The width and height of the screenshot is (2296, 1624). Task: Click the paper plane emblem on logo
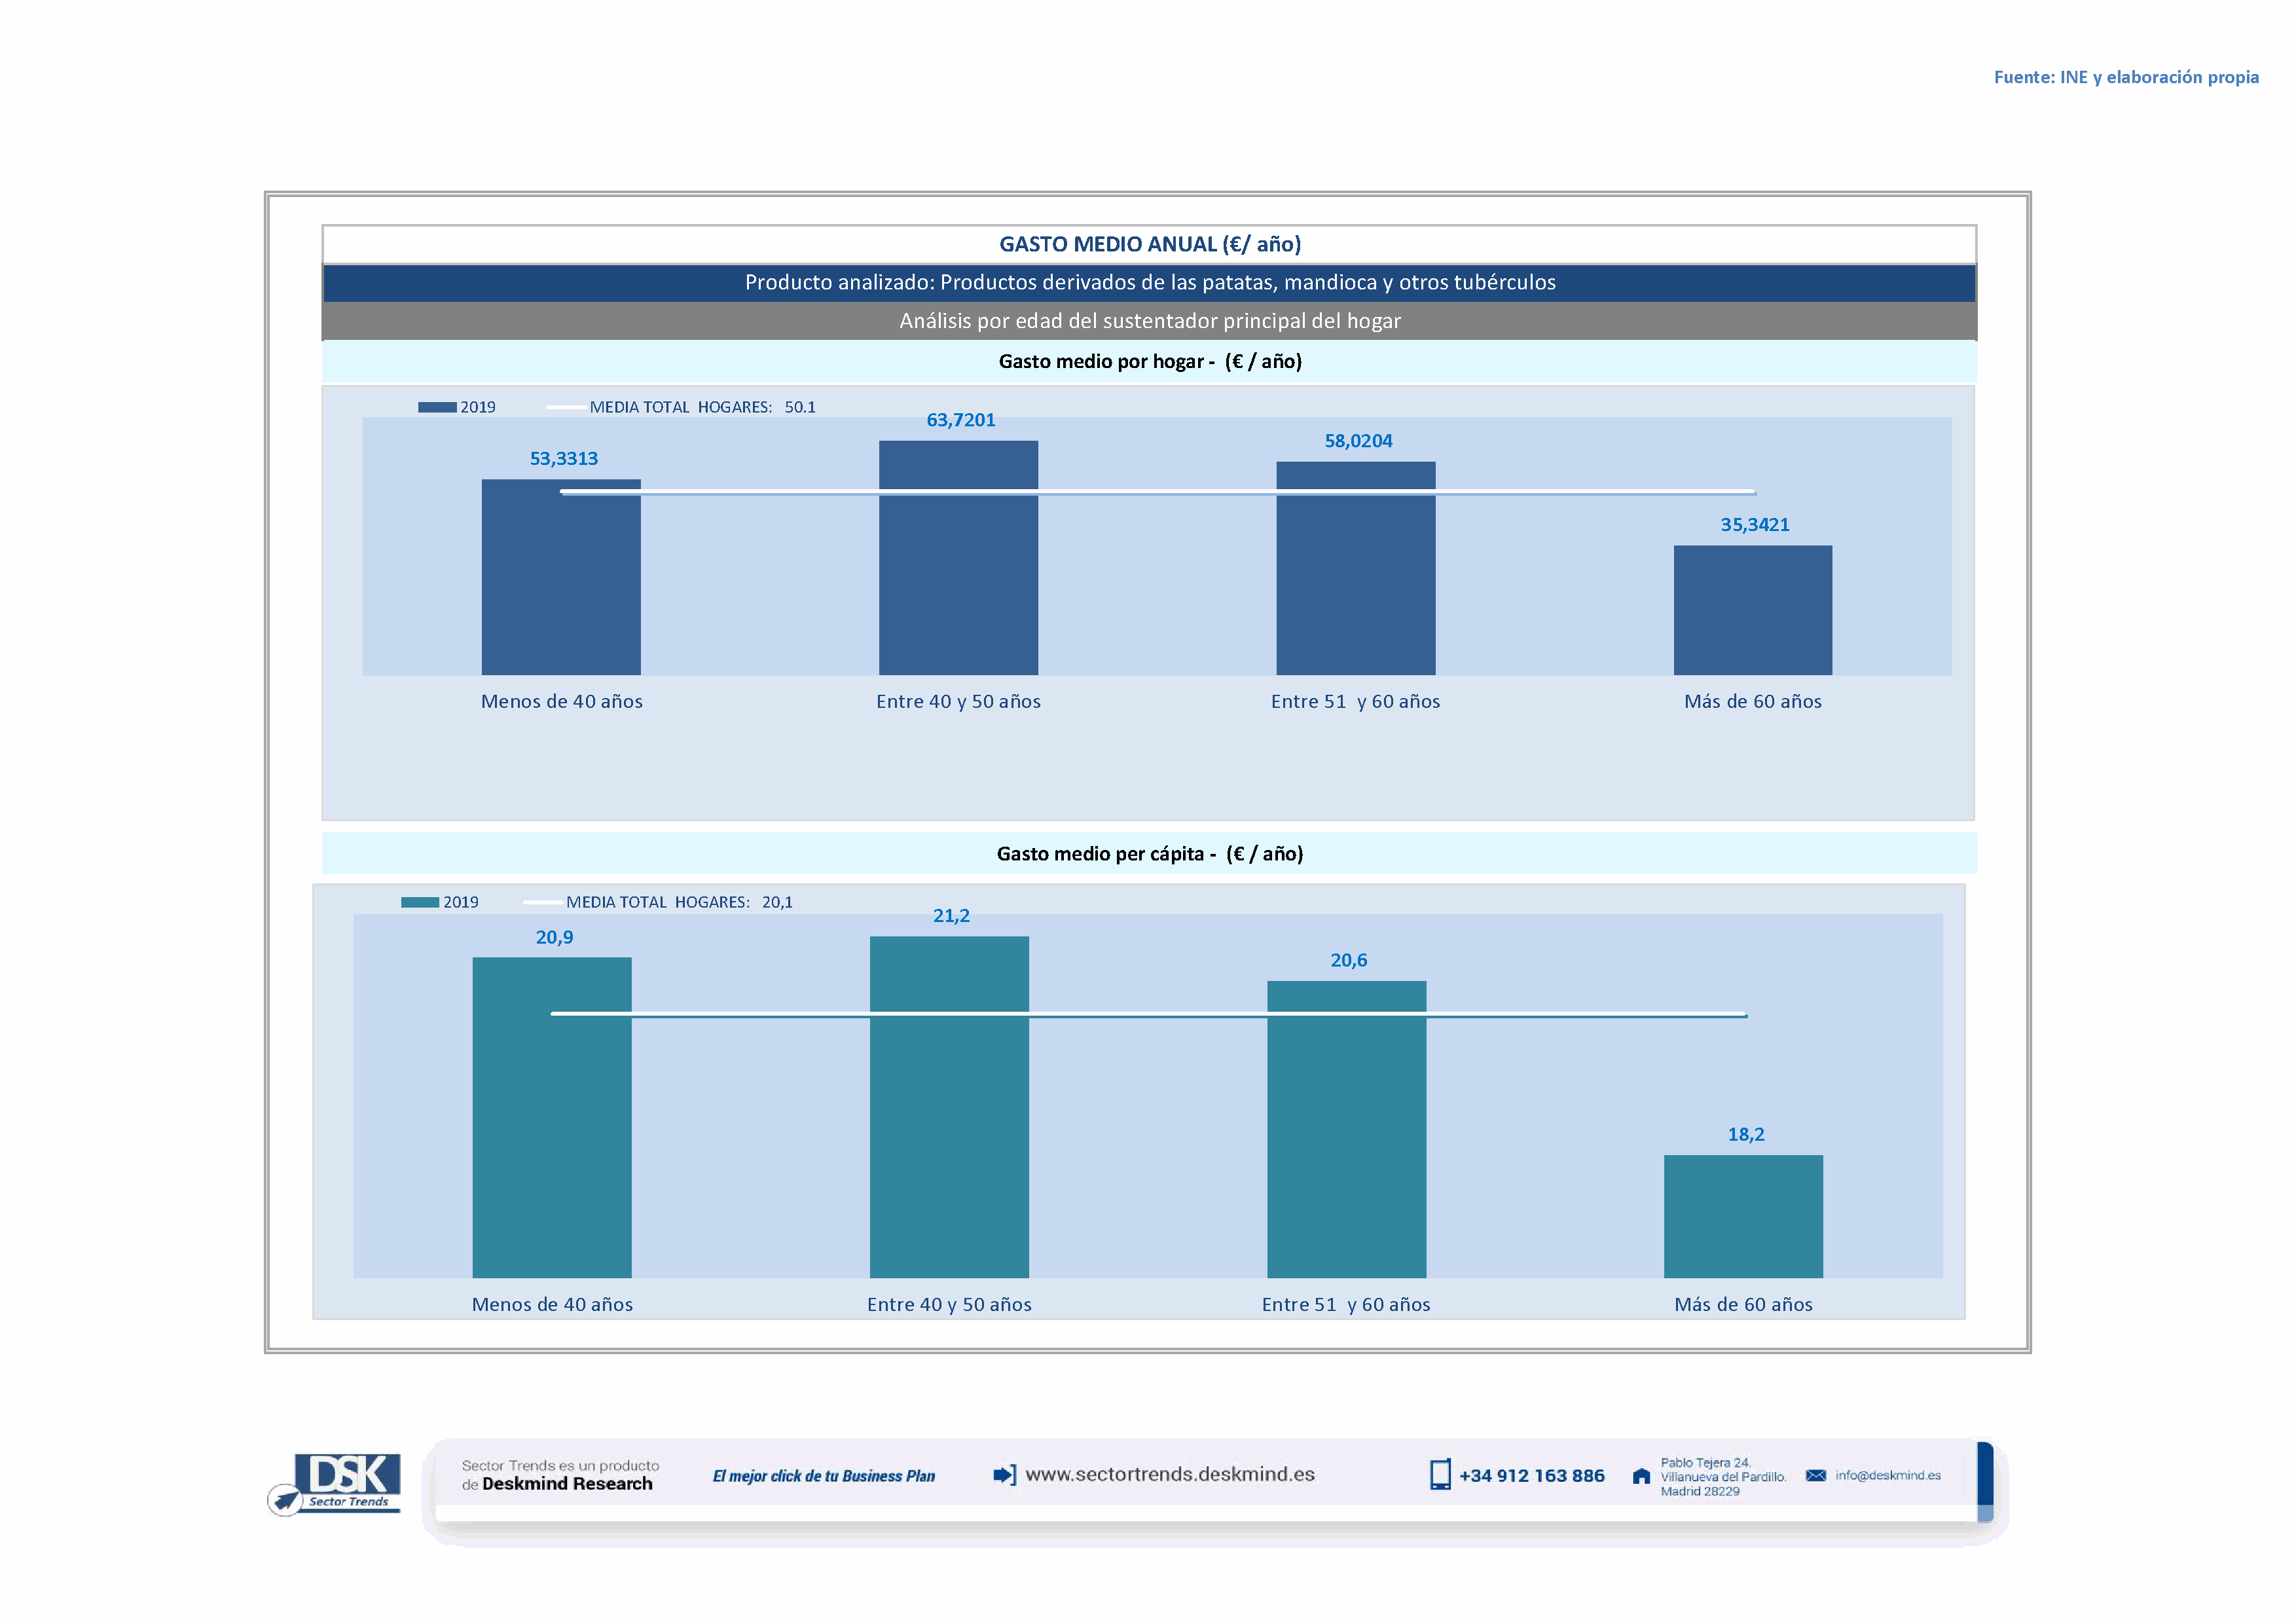point(285,1500)
